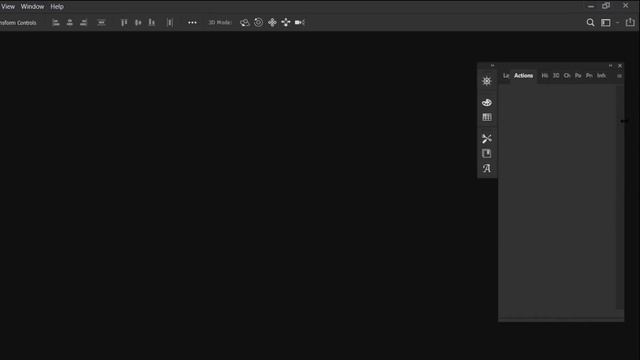Image resolution: width=640 pixels, height=360 pixels.
Task: Open the Window menu
Action: click(32, 7)
